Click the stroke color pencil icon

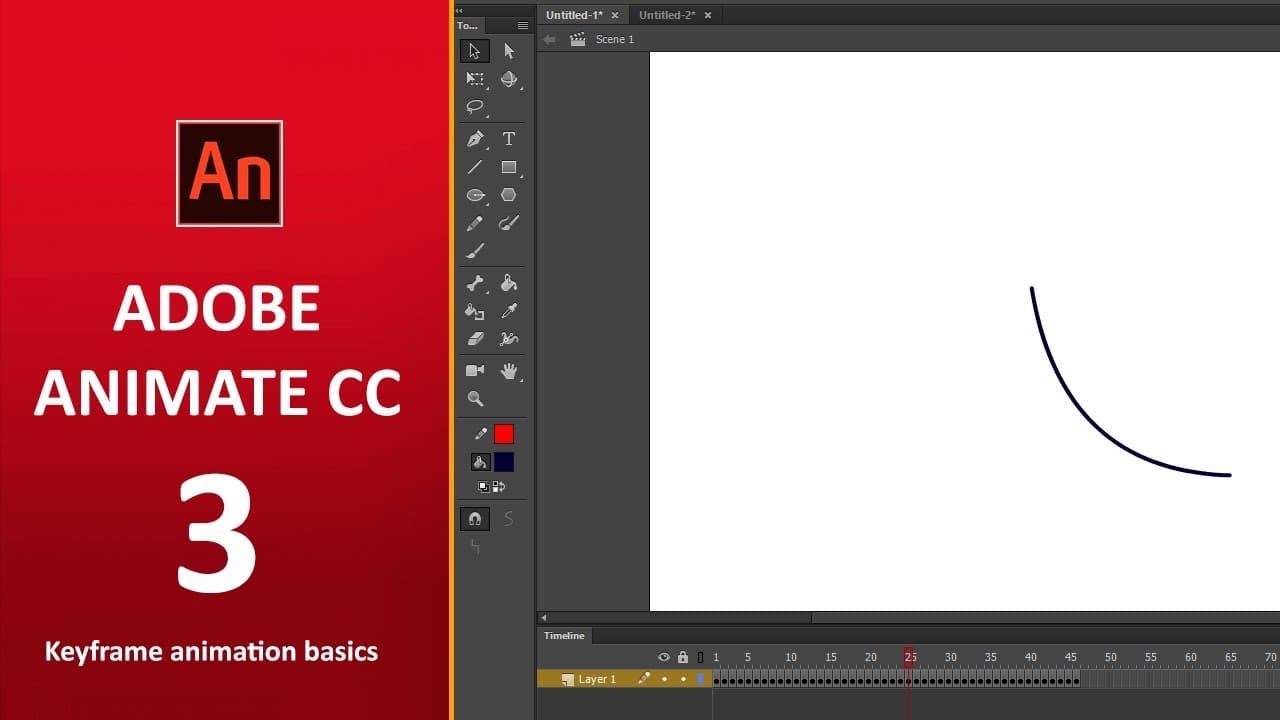coord(480,434)
